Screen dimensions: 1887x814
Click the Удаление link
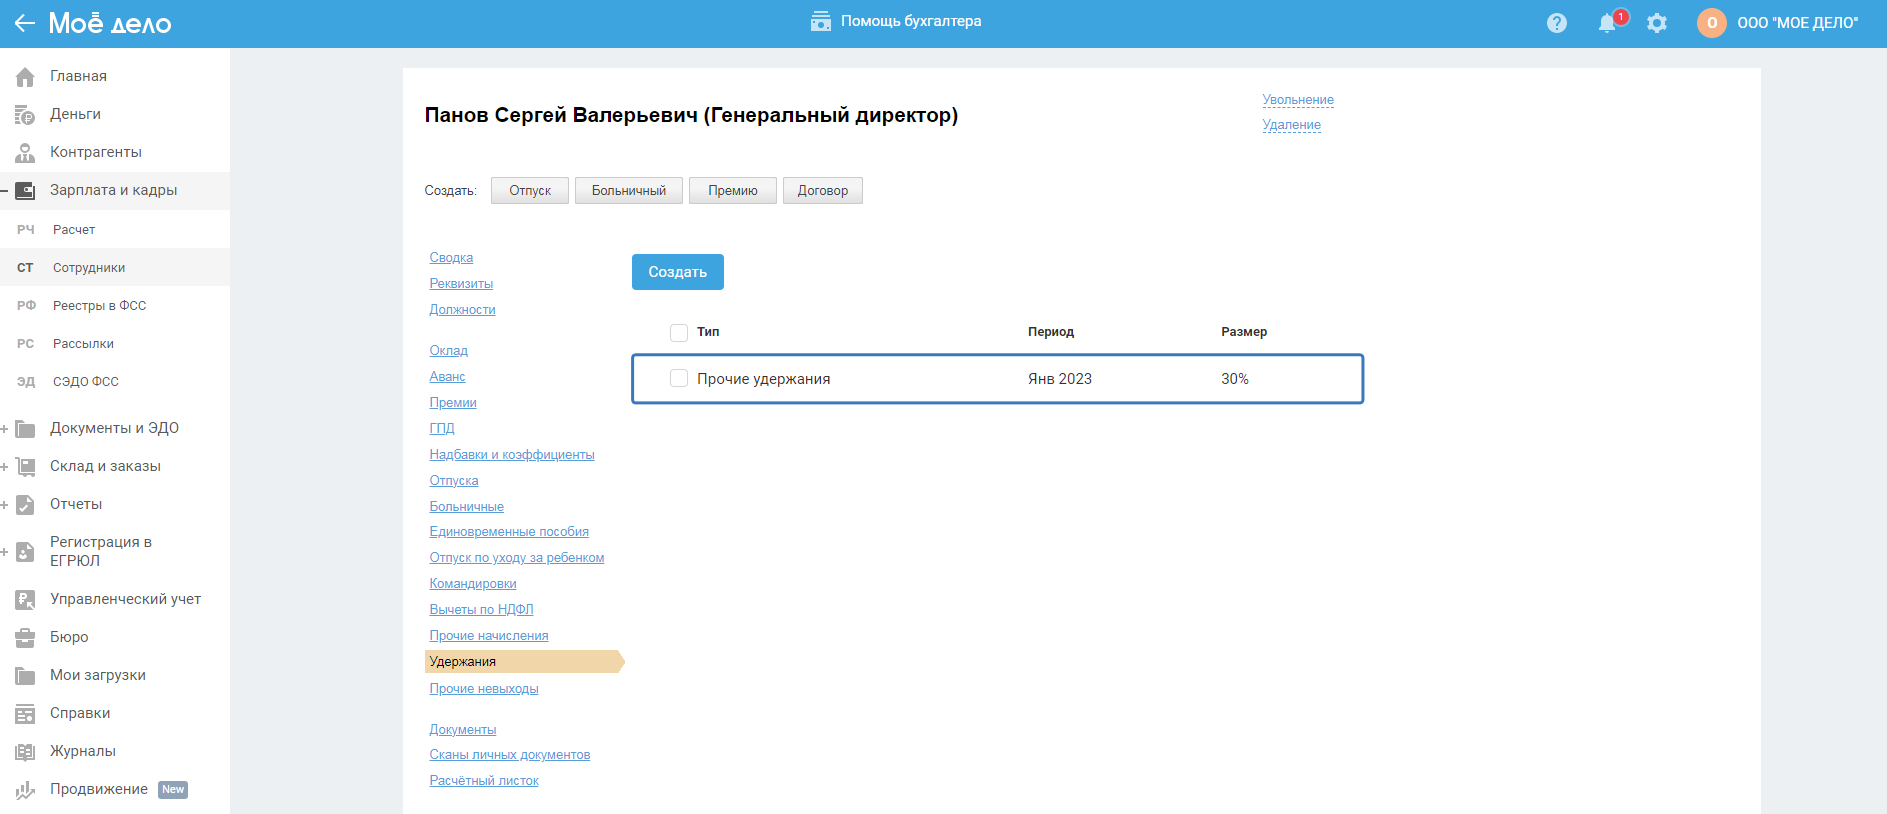[1291, 125]
